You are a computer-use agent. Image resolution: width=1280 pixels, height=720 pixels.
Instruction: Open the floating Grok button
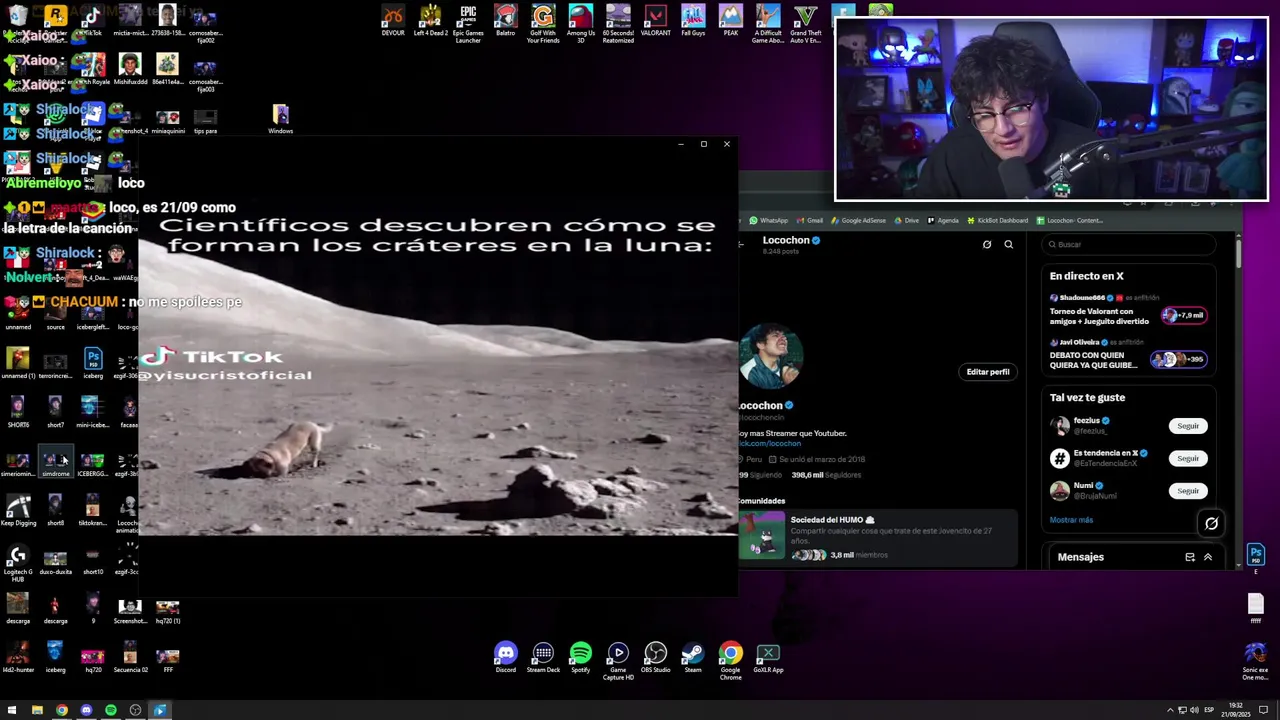[1211, 523]
